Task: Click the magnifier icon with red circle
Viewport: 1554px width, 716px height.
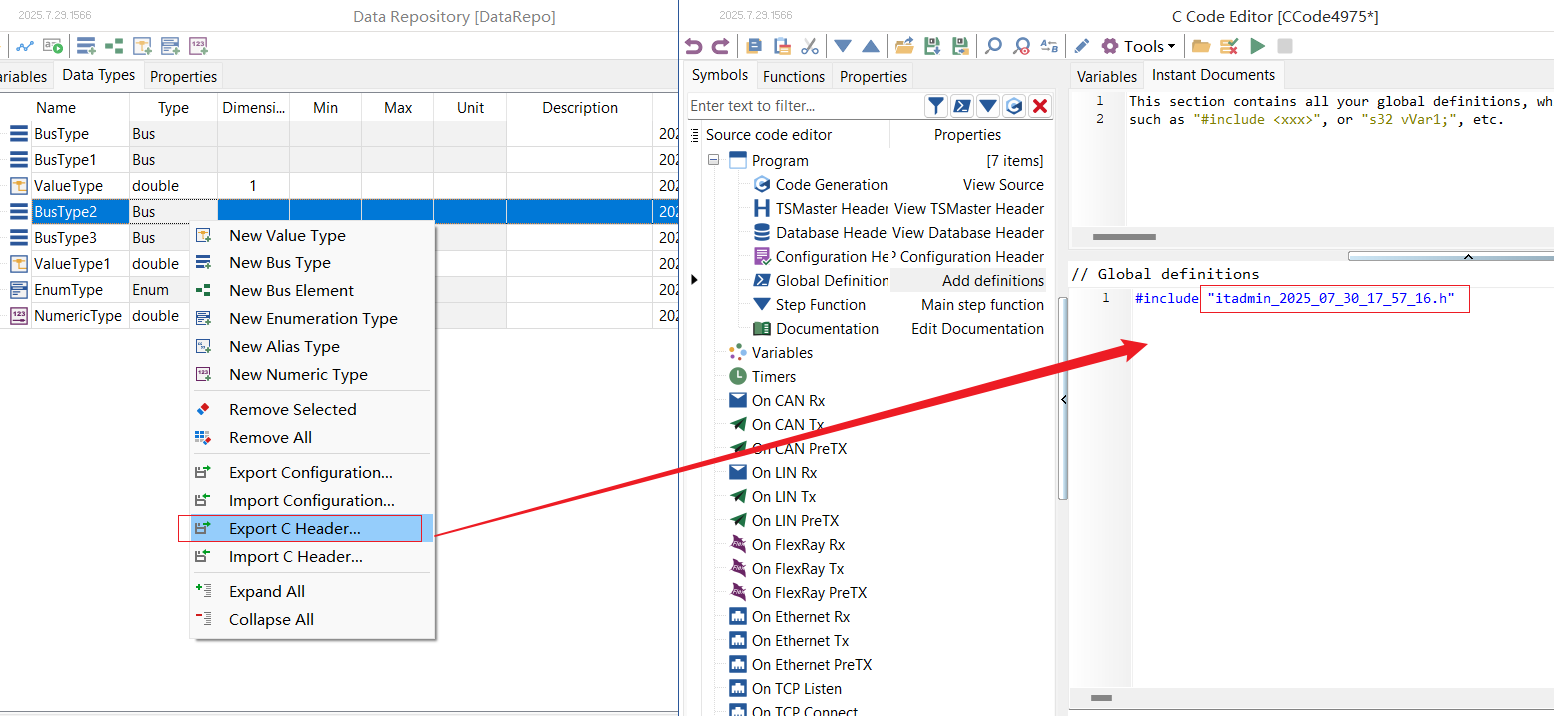Action: [x=1021, y=46]
